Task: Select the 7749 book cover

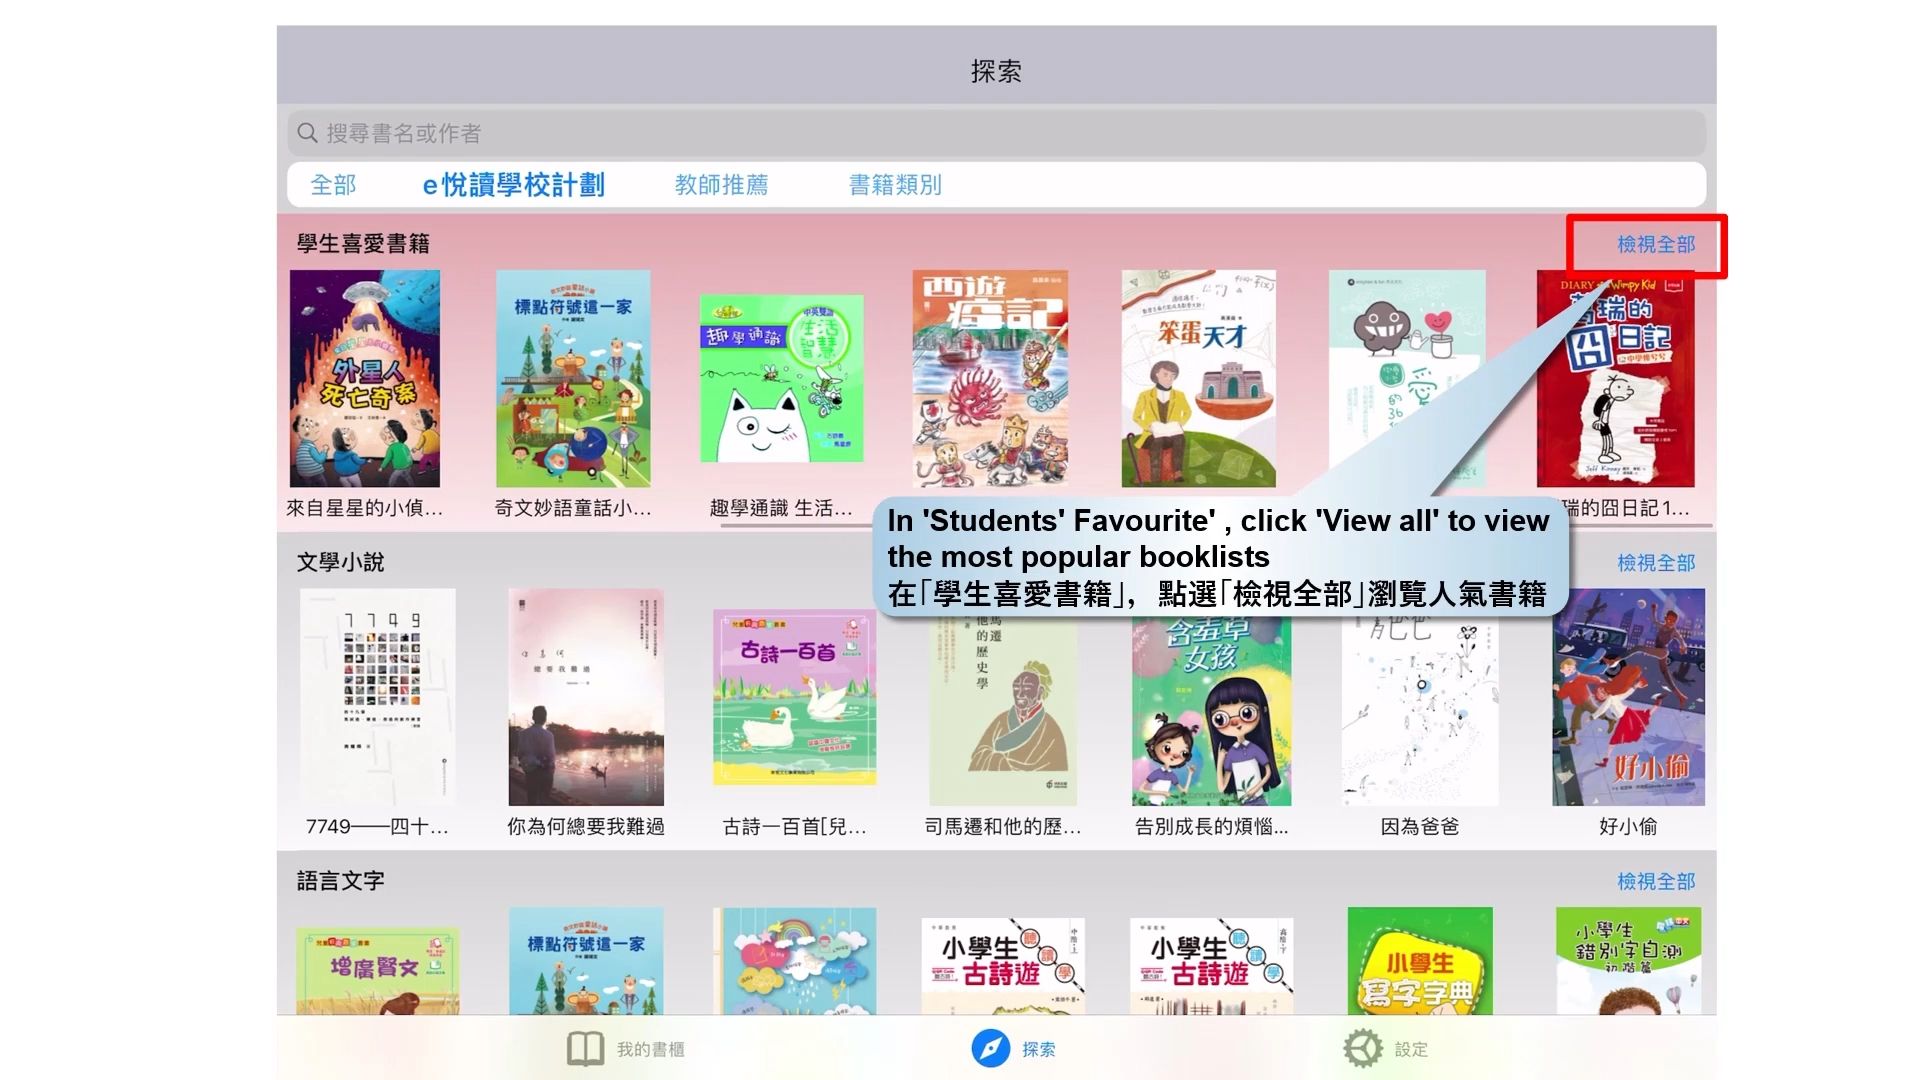Action: click(x=377, y=697)
